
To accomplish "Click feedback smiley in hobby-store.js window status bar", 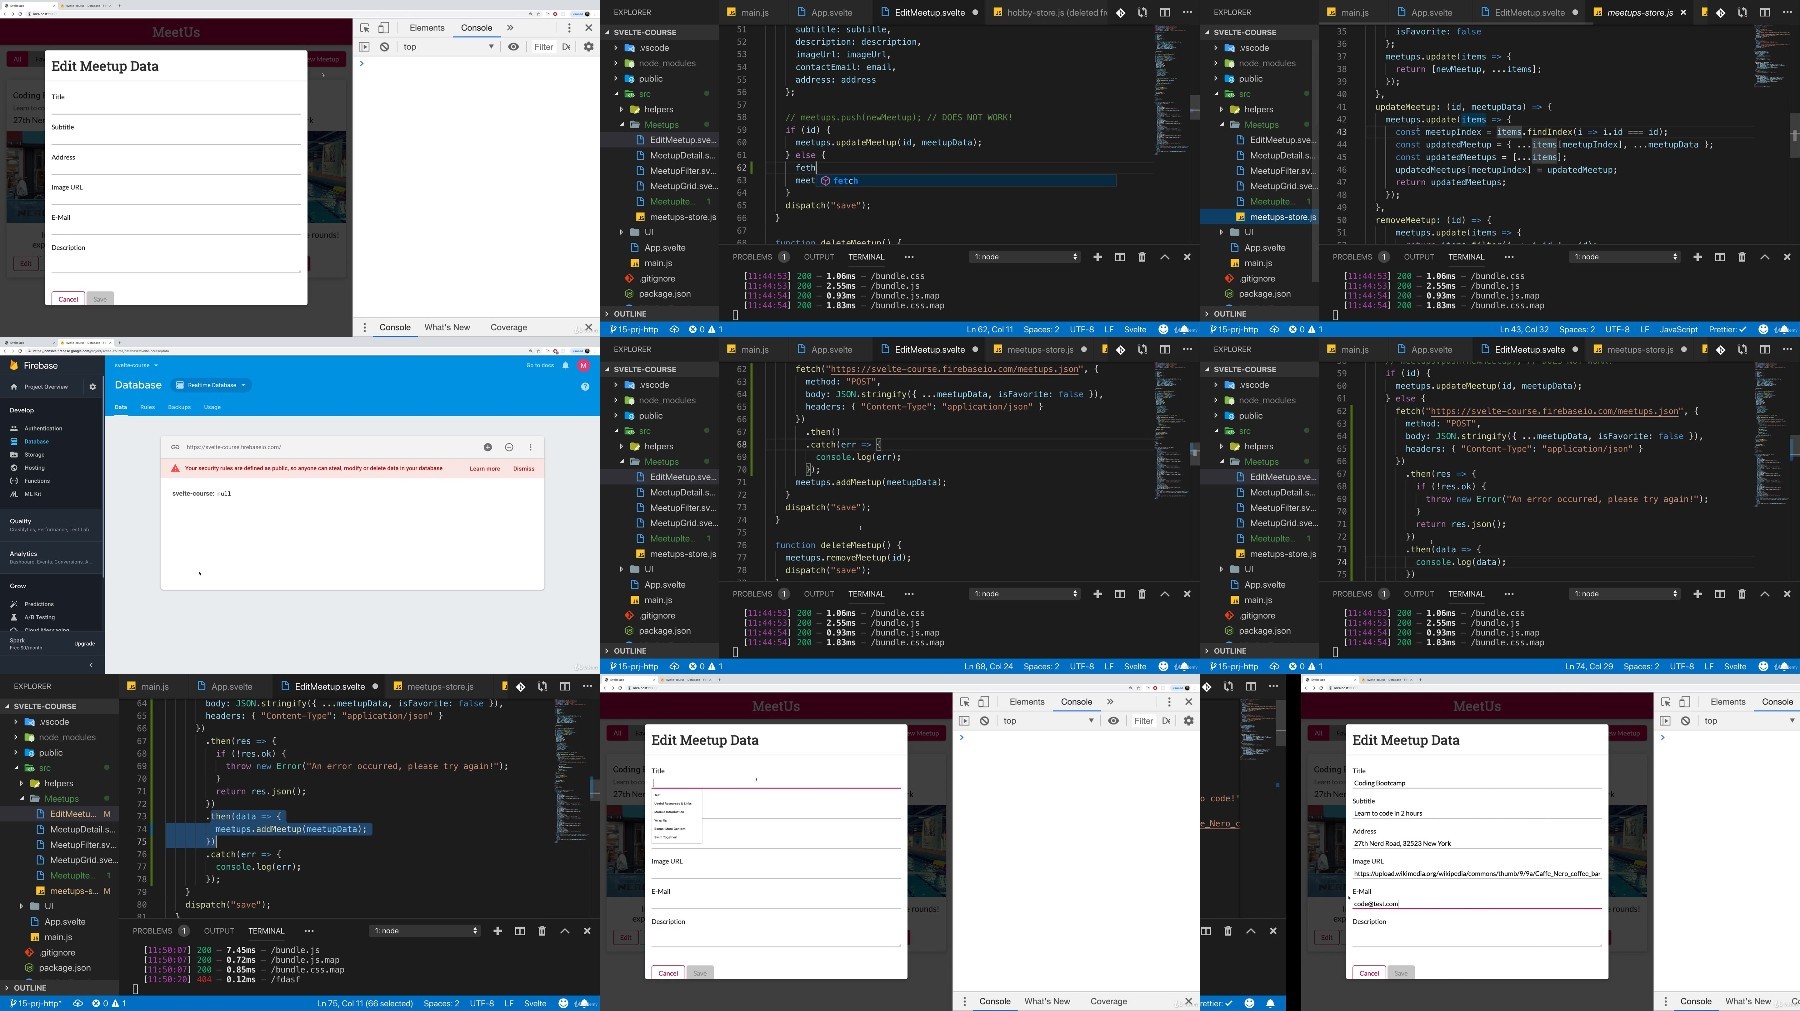I will tap(1163, 329).
